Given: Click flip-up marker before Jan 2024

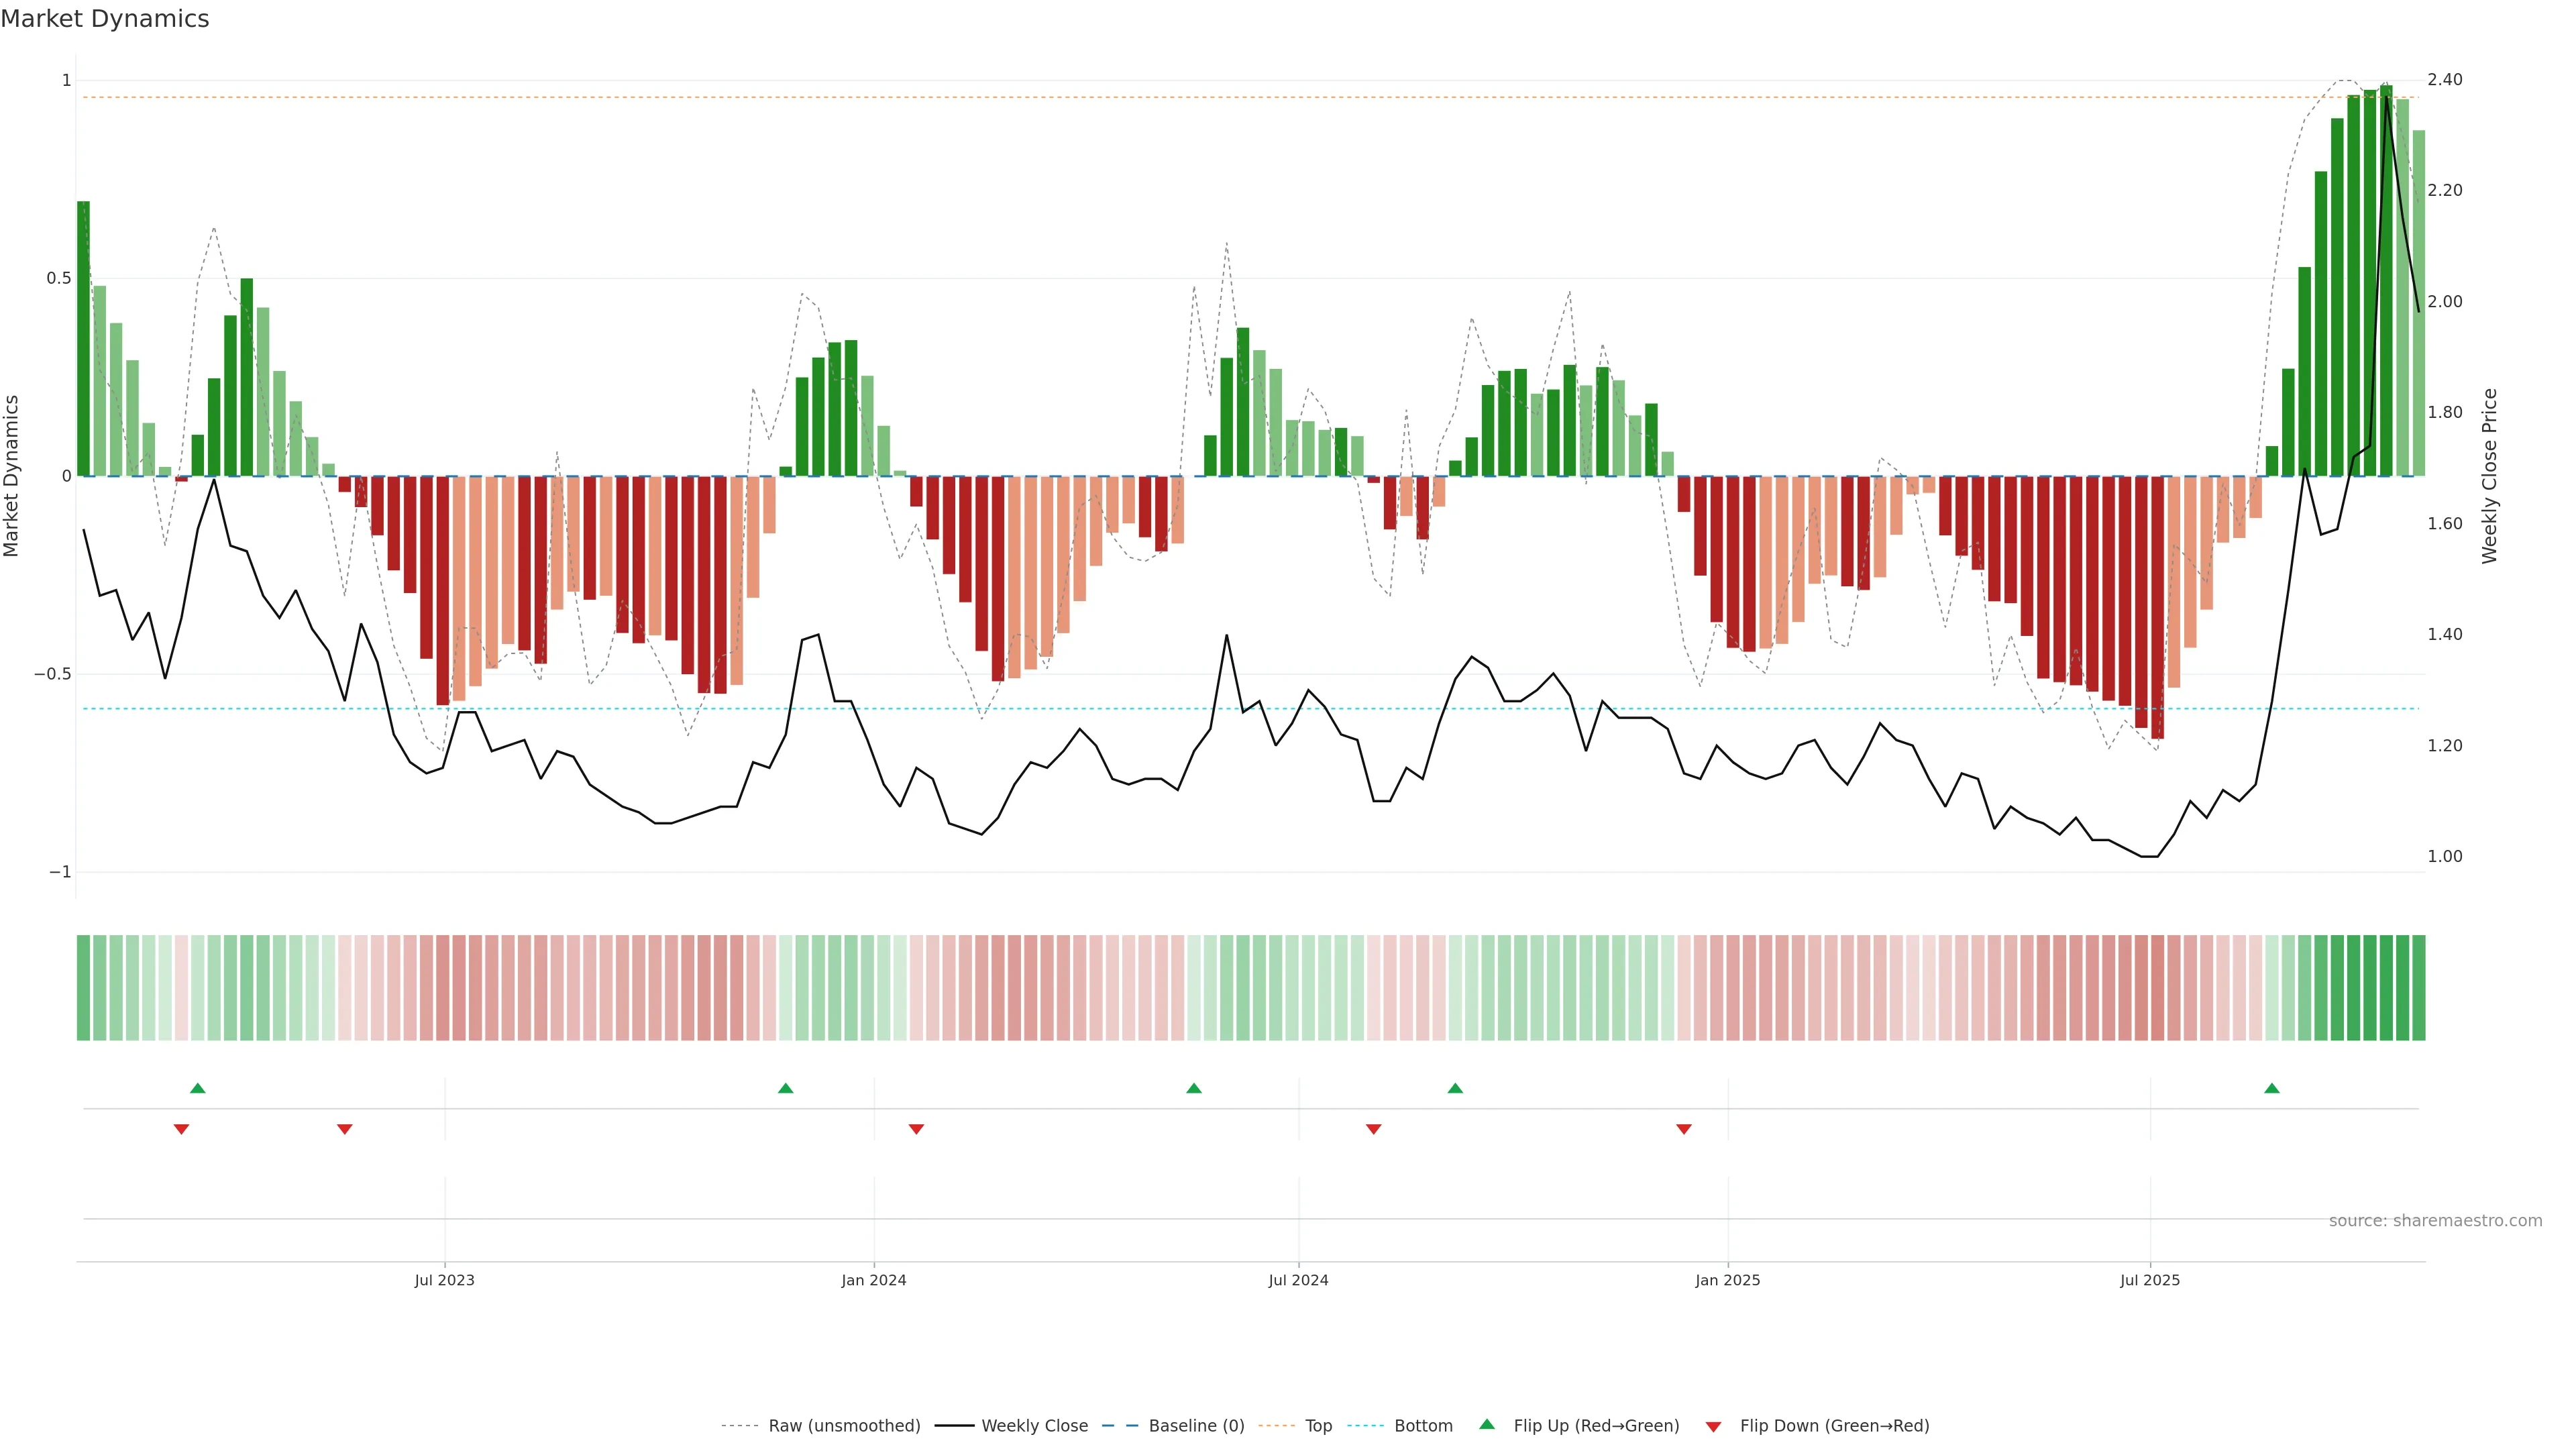Looking at the screenshot, I should click(x=785, y=1088).
